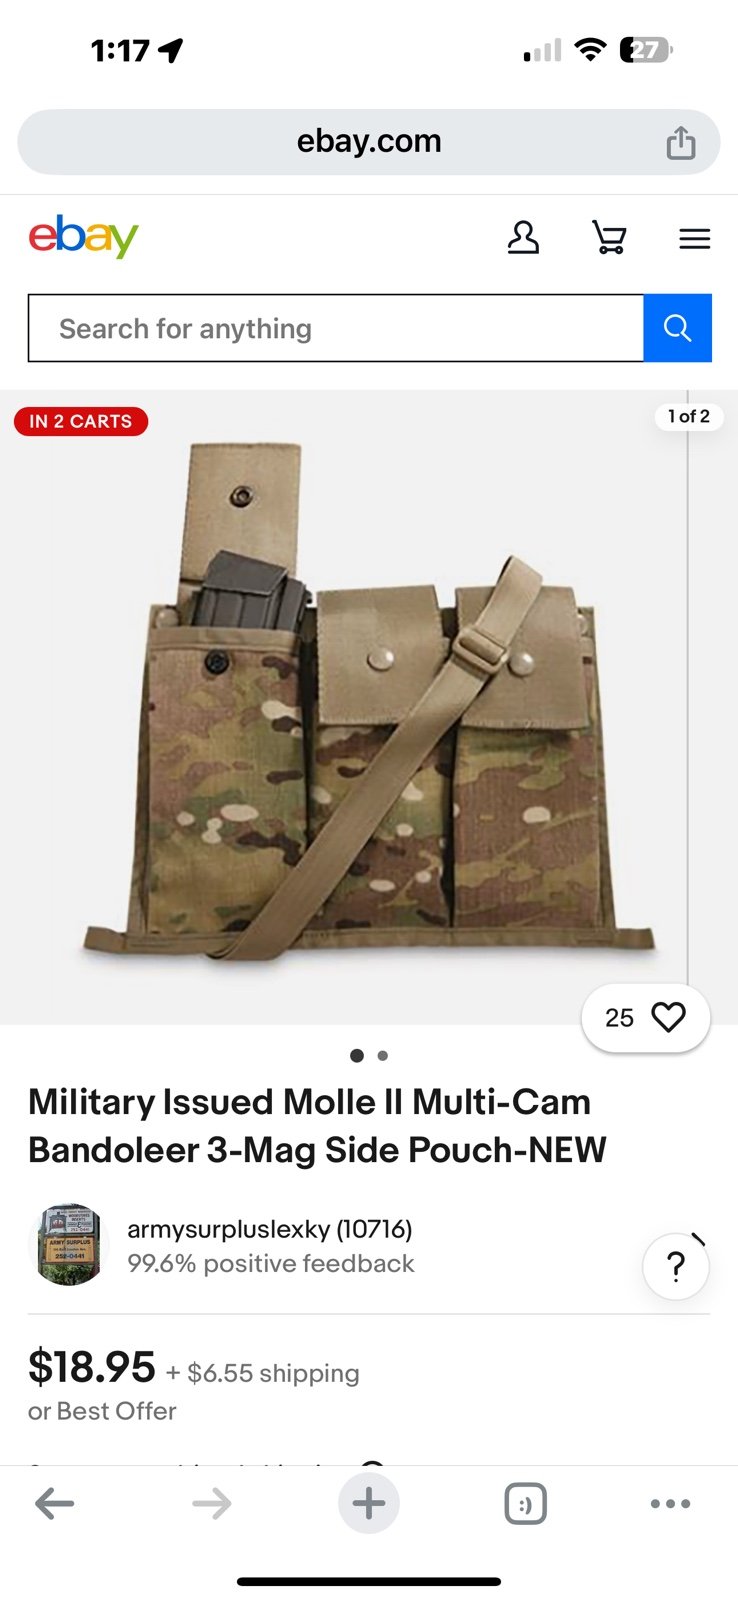Click the blue search magnifier button
This screenshot has width=738, height=1600.
click(x=677, y=328)
